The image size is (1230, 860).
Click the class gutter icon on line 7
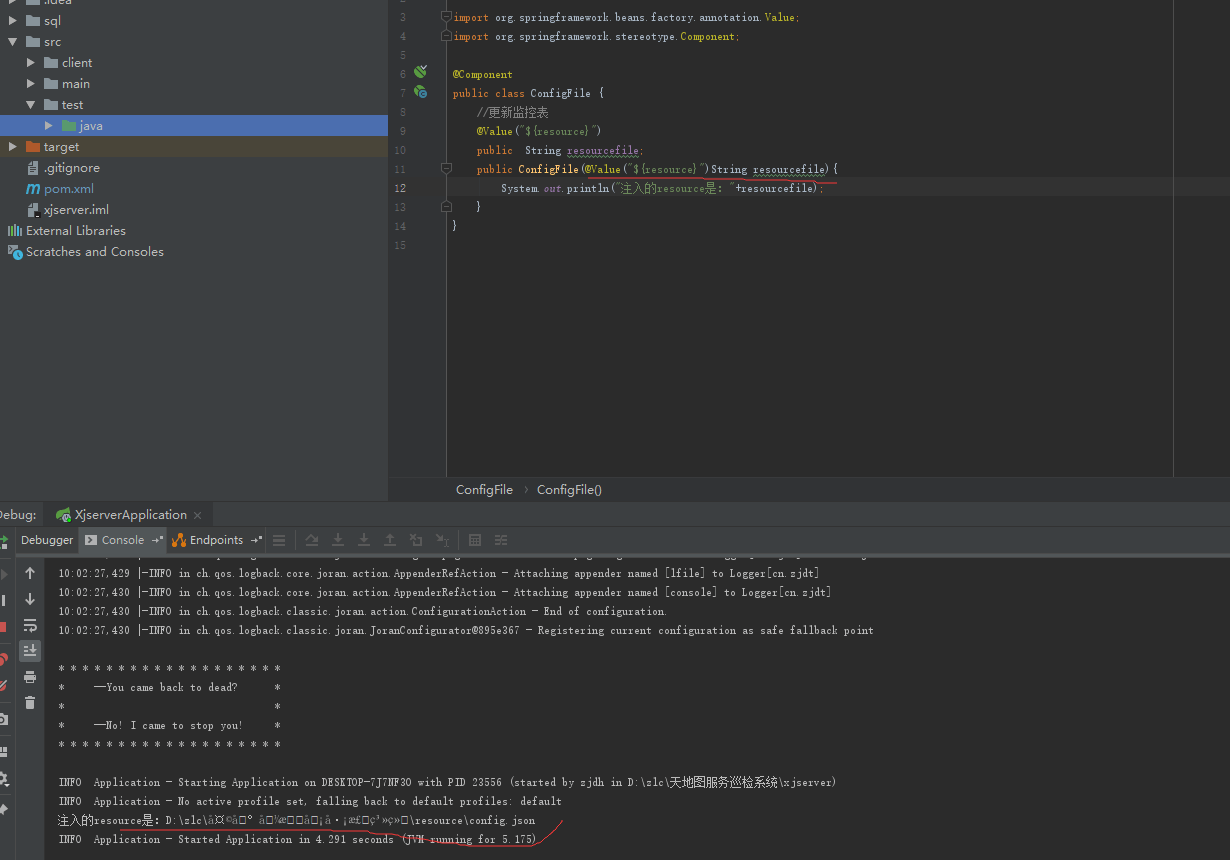click(x=421, y=92)
